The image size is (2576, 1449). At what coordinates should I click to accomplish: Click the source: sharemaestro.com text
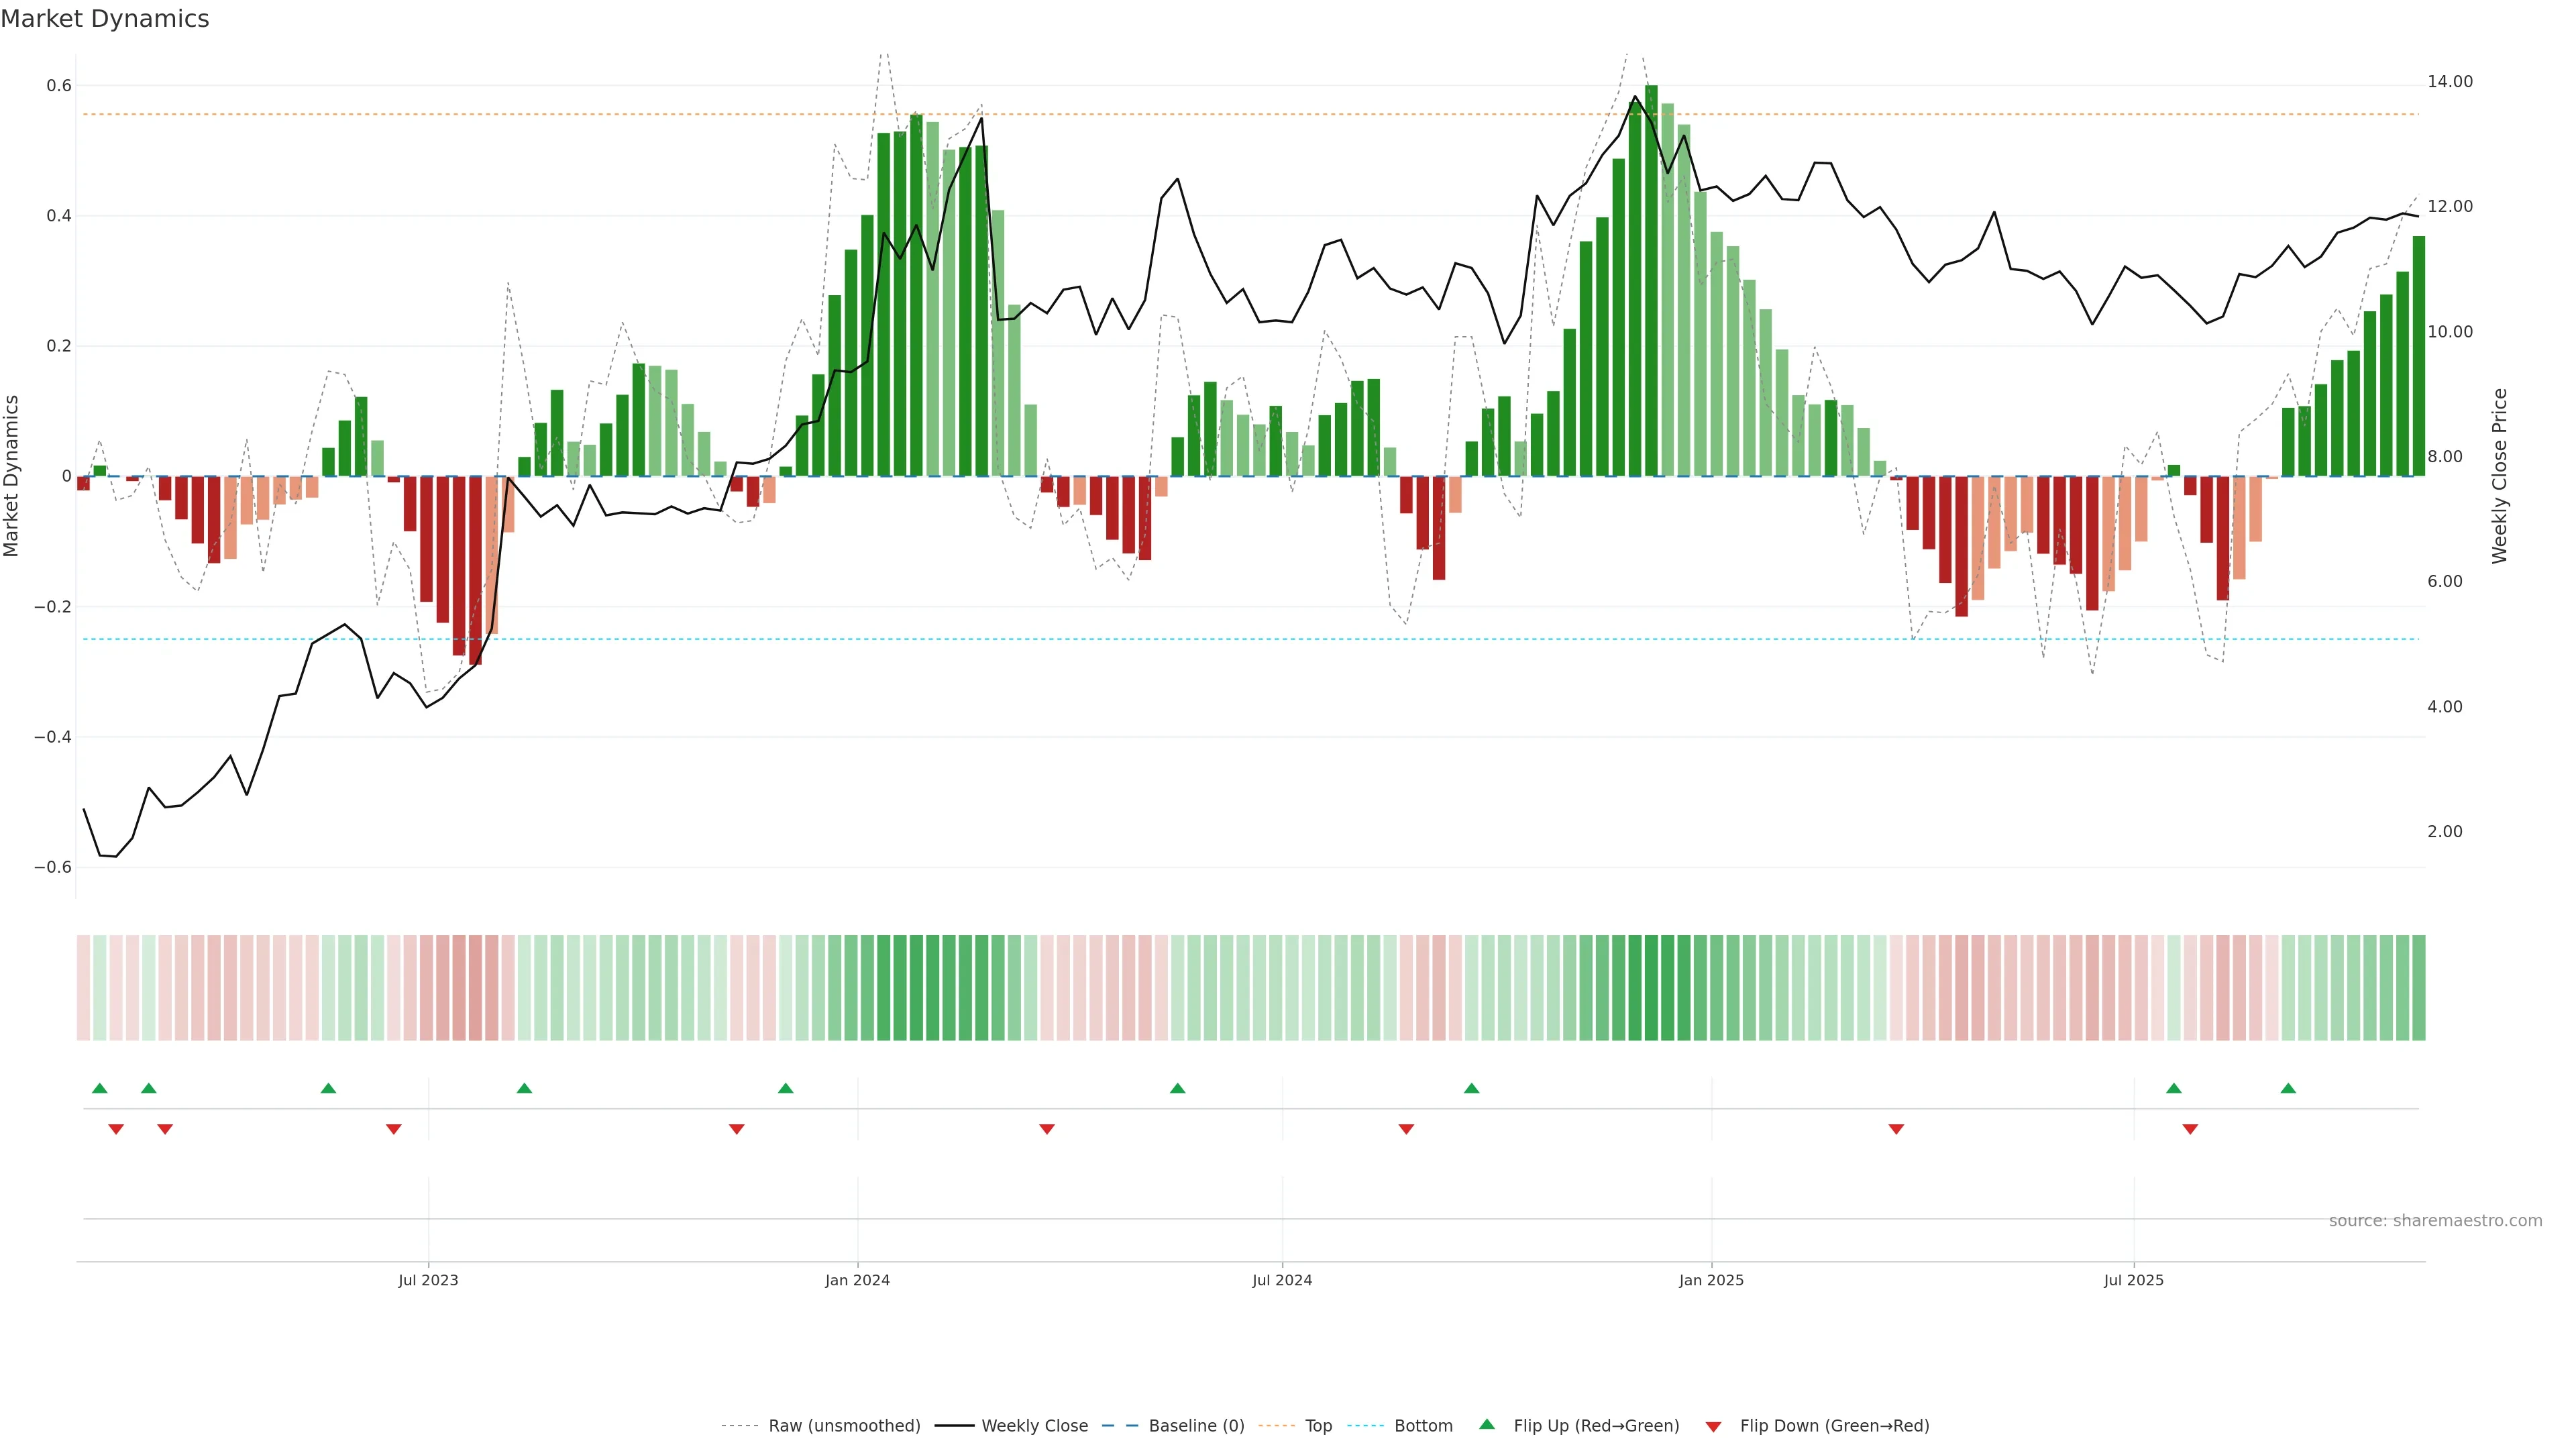(x=2435, y=1220)
